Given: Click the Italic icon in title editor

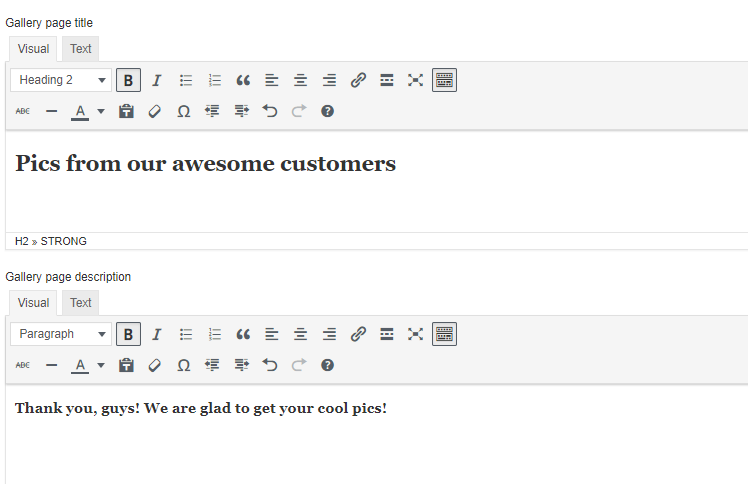Looking at the screenshot, I should (x=157, y=81).
